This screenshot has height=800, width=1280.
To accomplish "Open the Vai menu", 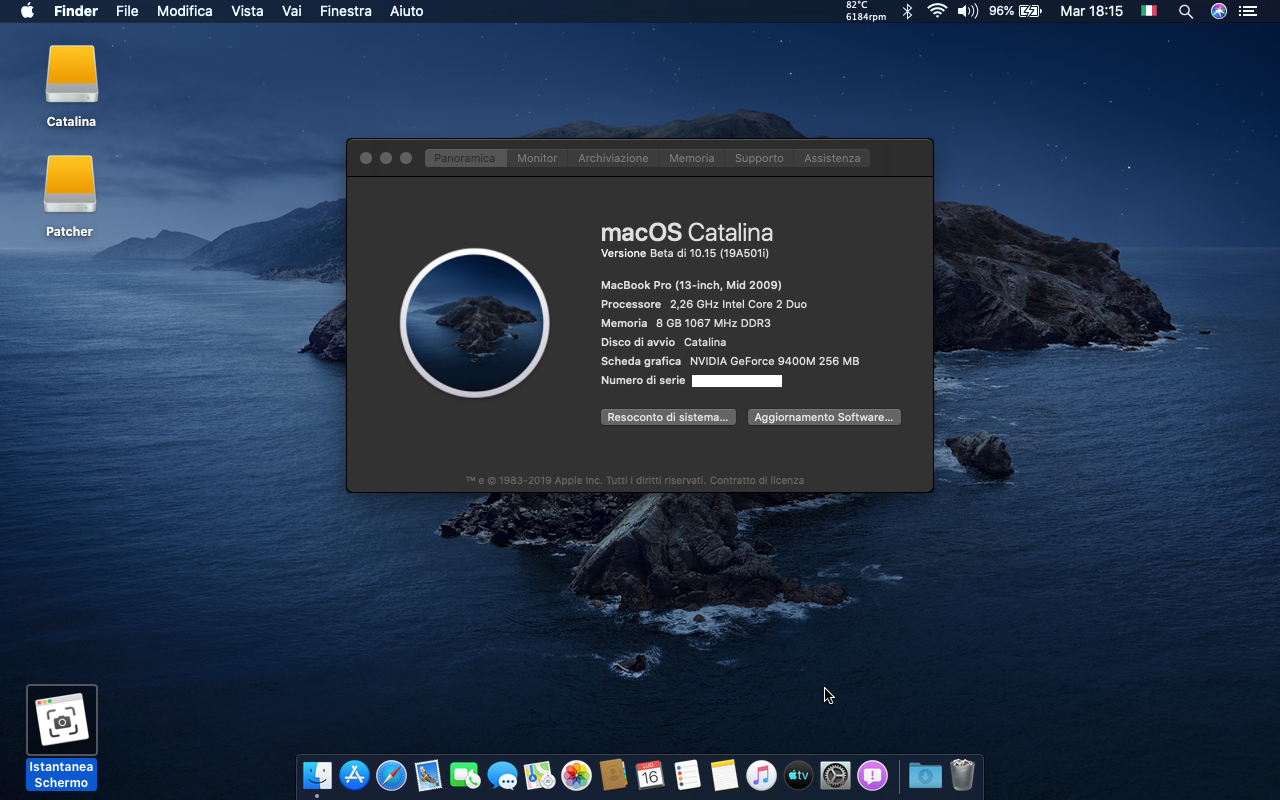I will [x=292, y=11].
